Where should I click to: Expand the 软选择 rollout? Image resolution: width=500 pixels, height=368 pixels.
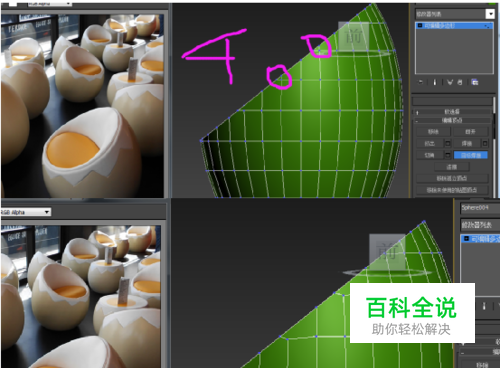[x=452, y=112]
